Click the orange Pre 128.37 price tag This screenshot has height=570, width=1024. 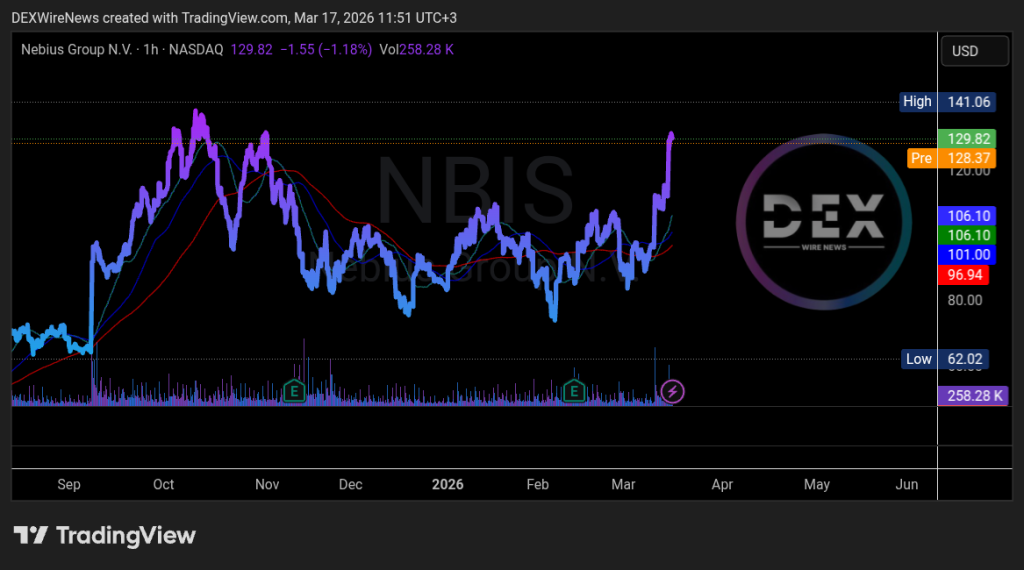pos(952,158)
